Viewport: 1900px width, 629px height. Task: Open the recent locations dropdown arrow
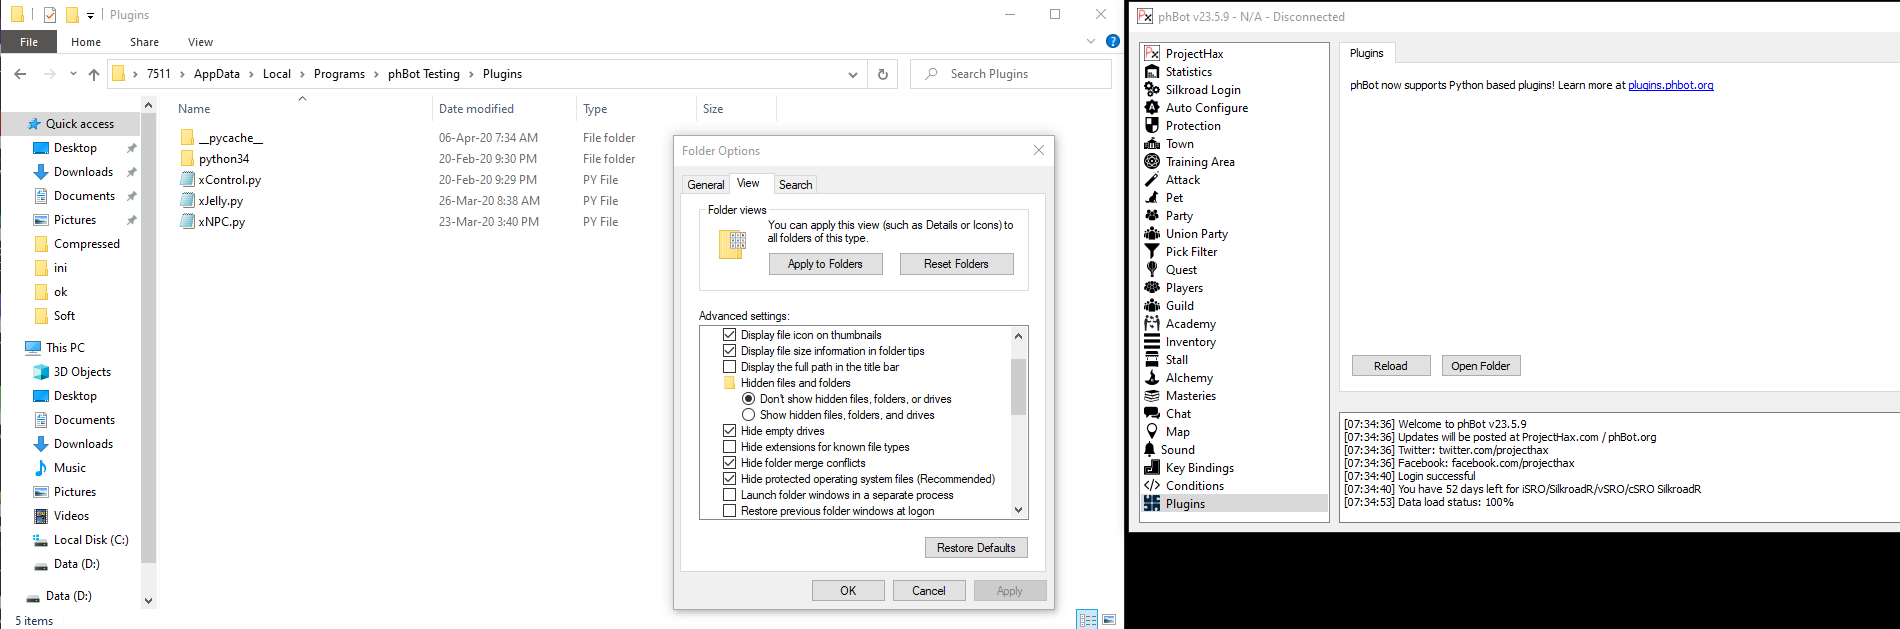coord(73,74)
